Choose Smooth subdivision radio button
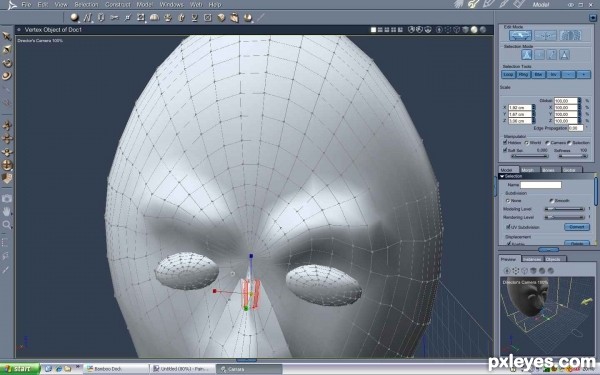The width and height of the screenshot is (600, 375). coord(551,201)
